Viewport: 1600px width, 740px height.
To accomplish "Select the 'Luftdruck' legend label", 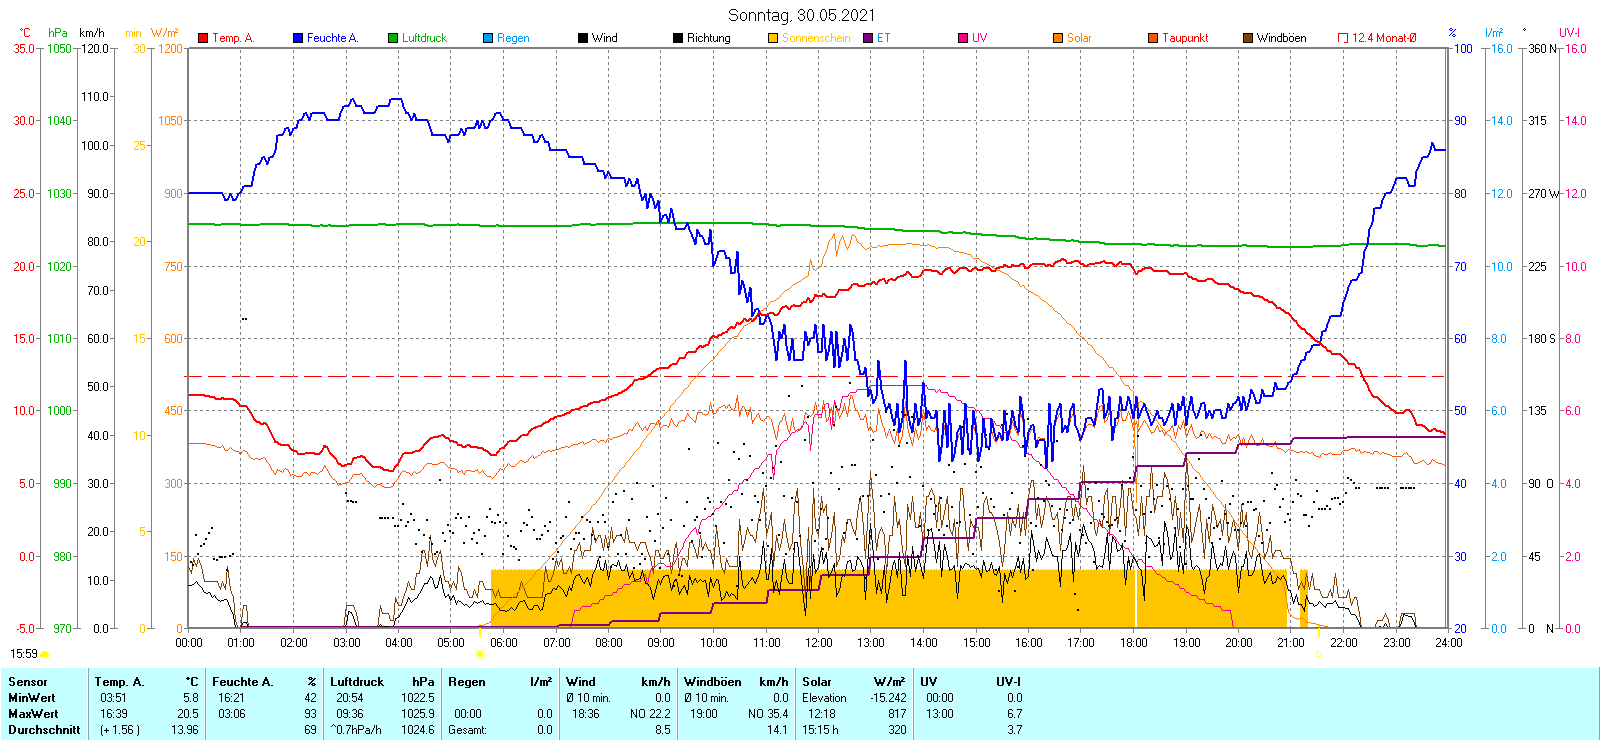I will point(424,38).
